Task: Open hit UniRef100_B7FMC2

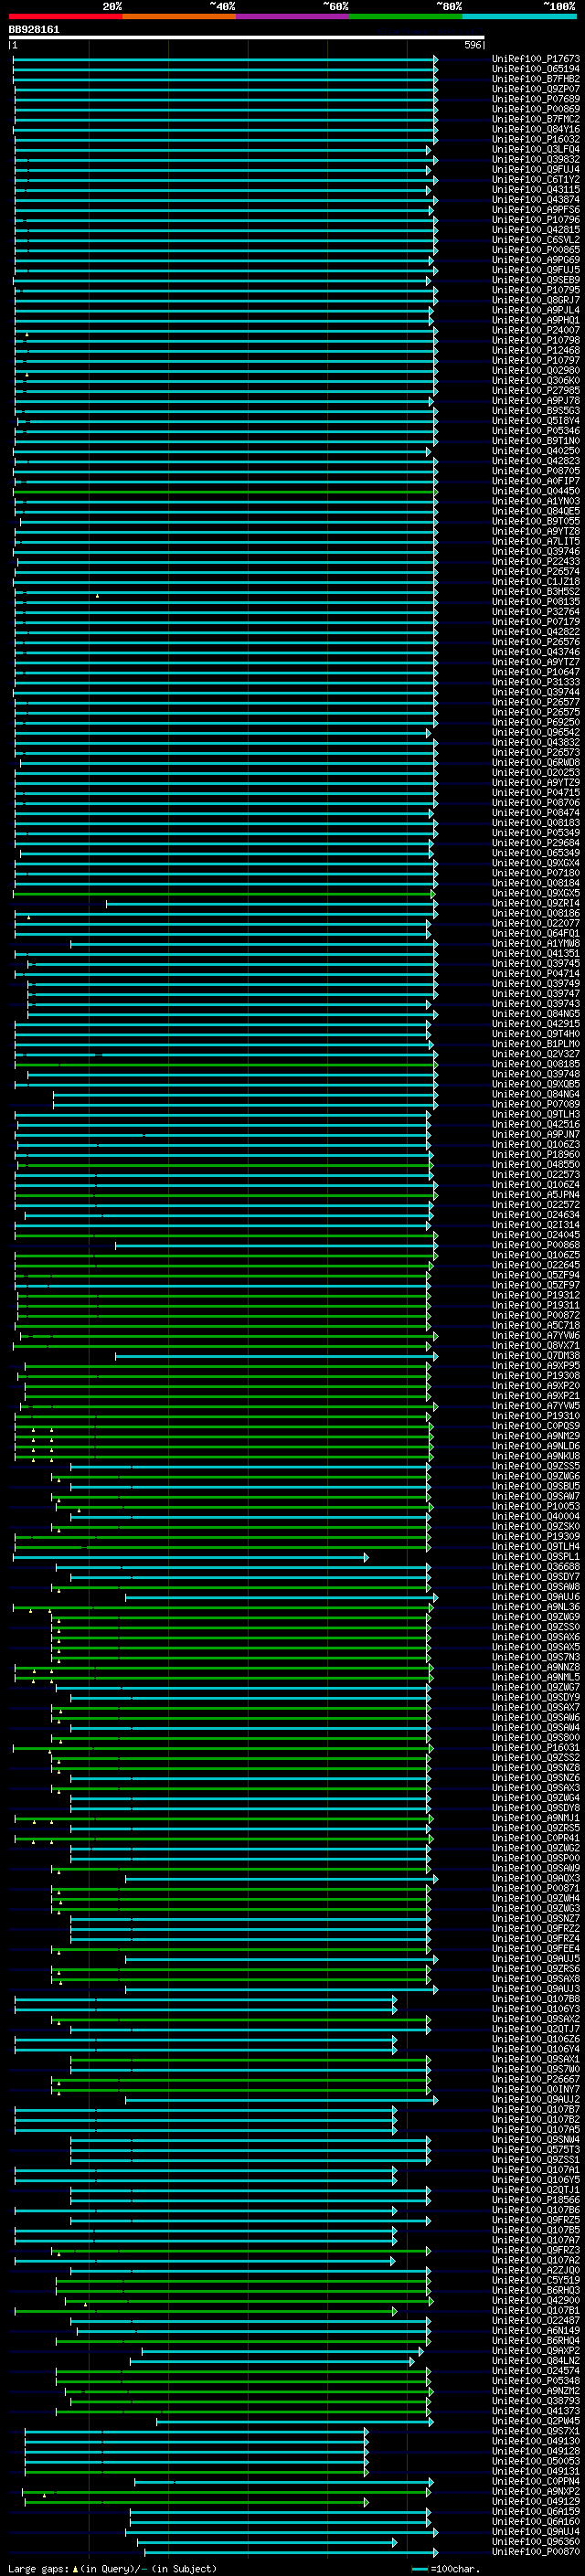Action: (x=536, y=119)
